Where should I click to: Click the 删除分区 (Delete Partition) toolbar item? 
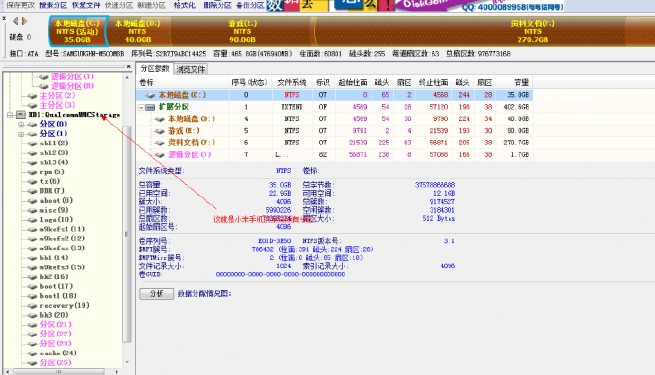[x=217, y=5]
